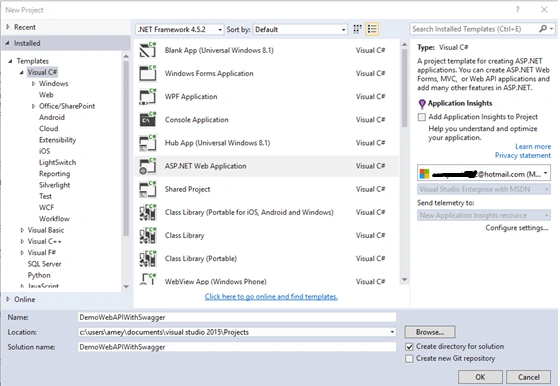Collapse the Visual C# tree node
The height and width of the screenshot is (386, 560).
[21, 72]
